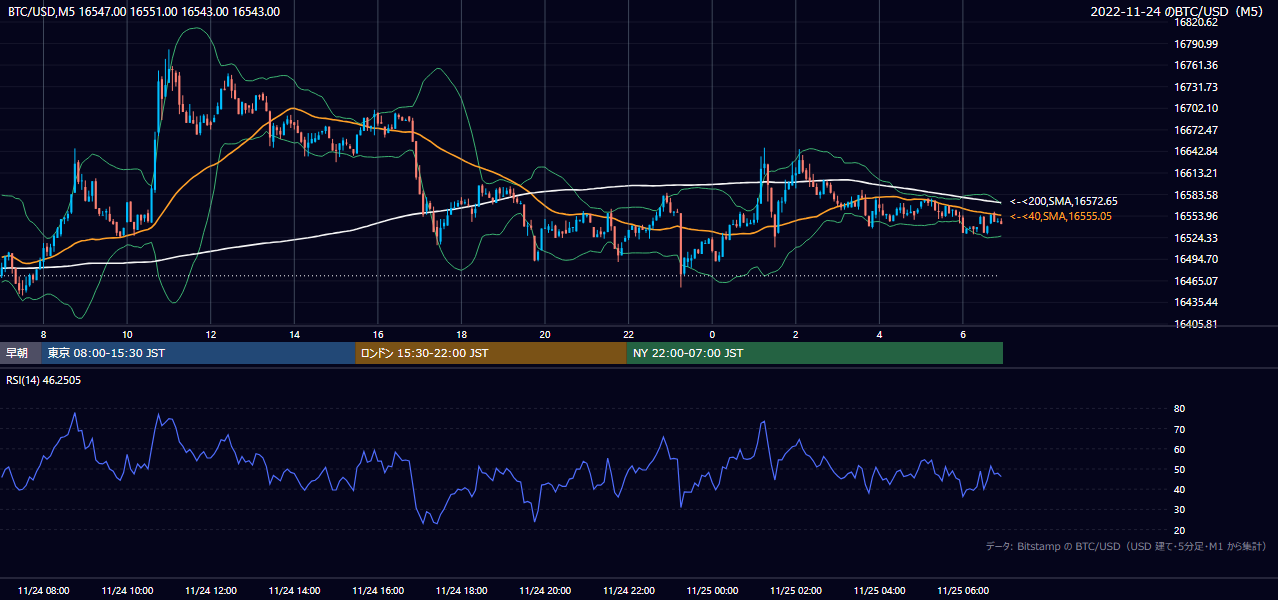Click the date axis label 11/24 12:00
Image resolution: width=1278 pixels, height=600 pixels.
[x=211, y=590]
